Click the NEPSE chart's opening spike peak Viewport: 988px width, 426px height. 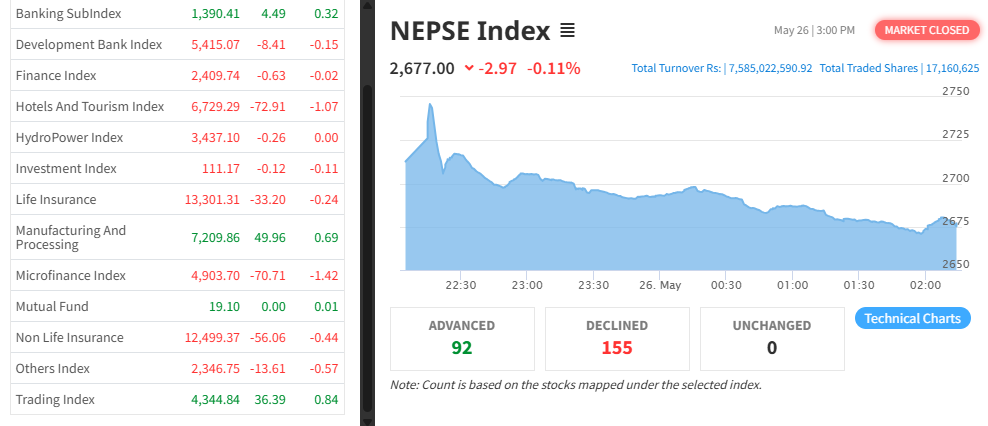pos(430,104)
